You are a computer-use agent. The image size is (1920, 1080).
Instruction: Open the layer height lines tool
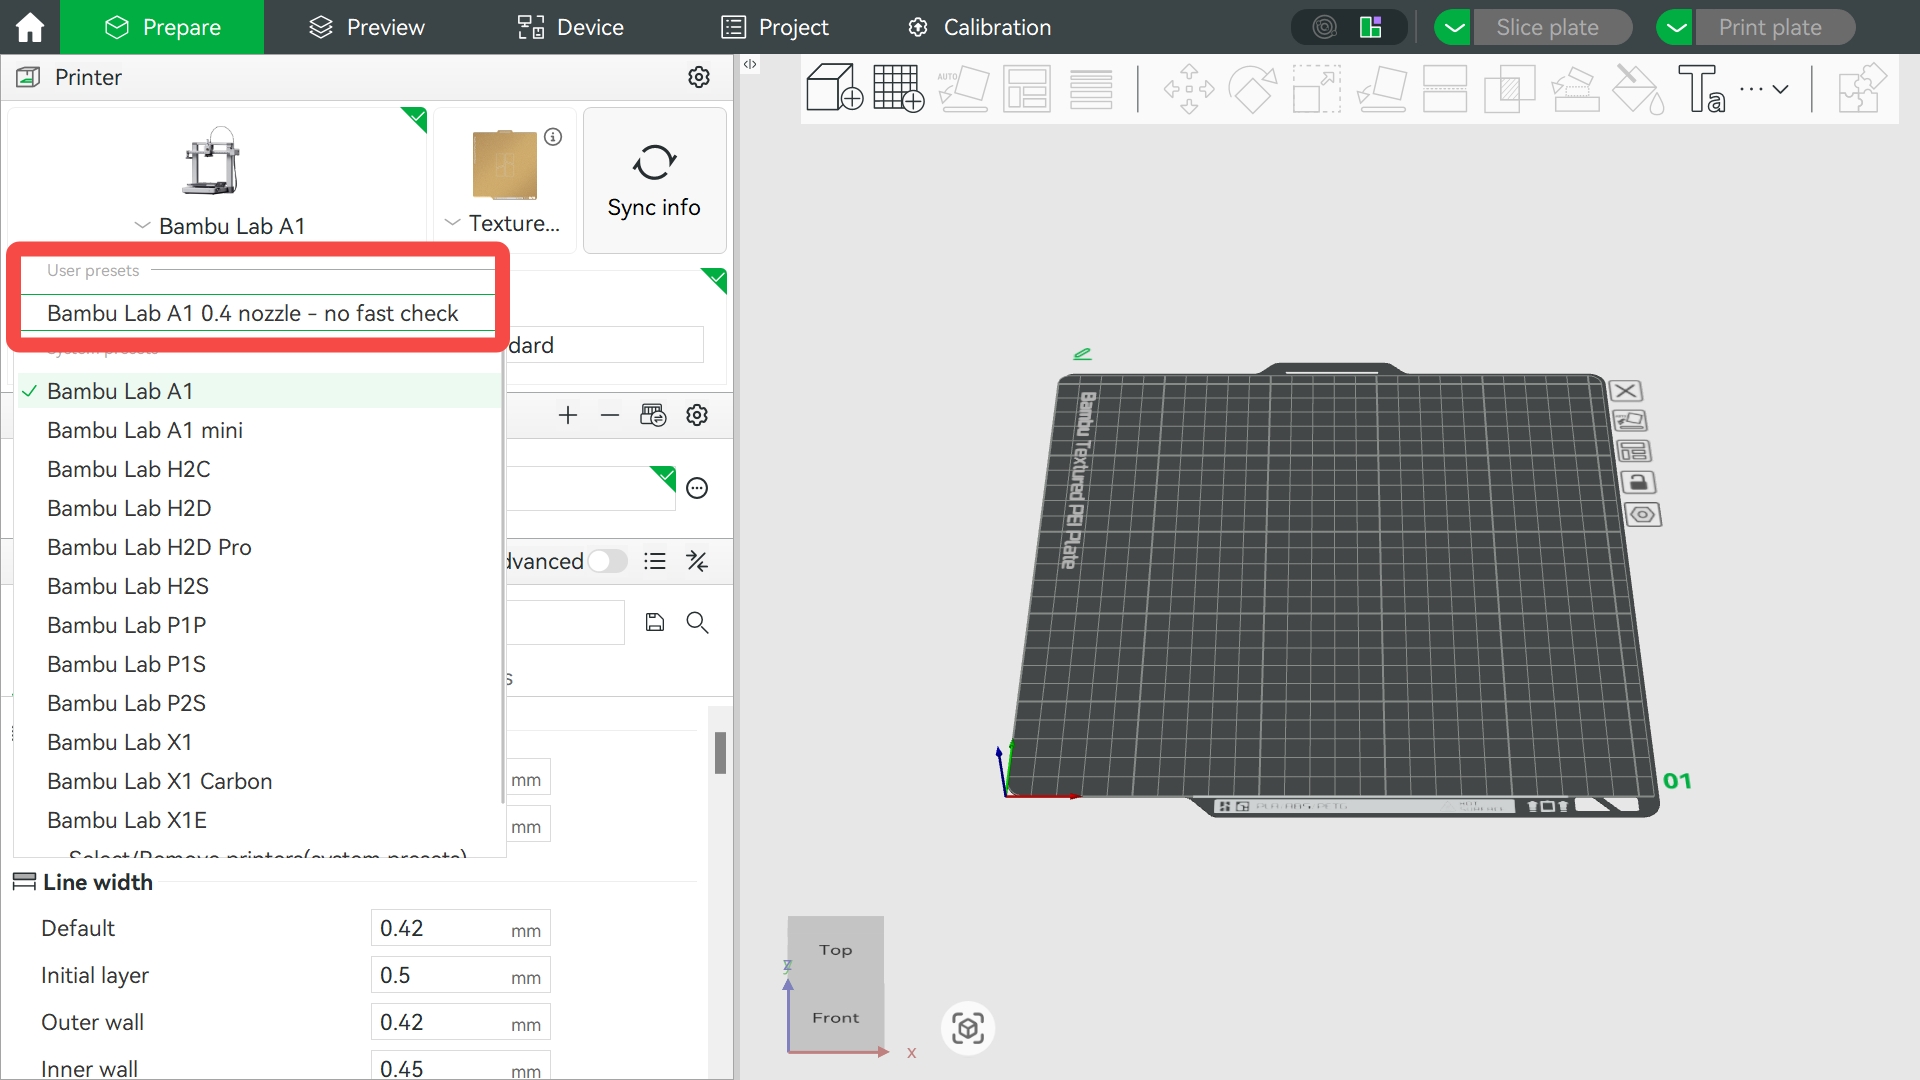[x=1091, y=88]
